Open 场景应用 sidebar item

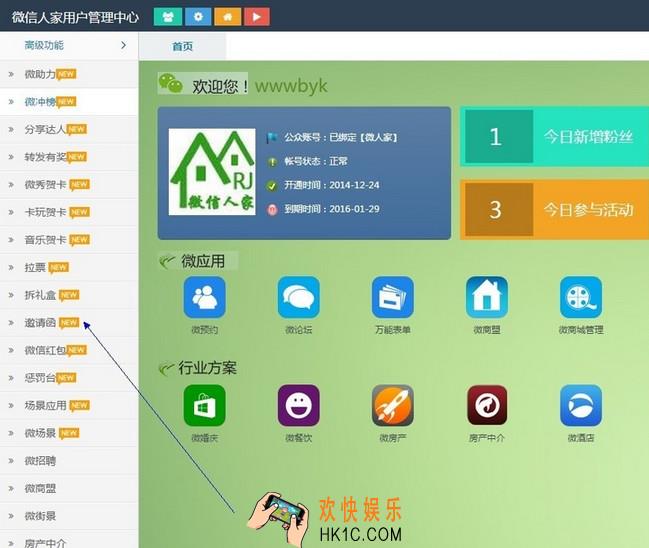[69, 405]
